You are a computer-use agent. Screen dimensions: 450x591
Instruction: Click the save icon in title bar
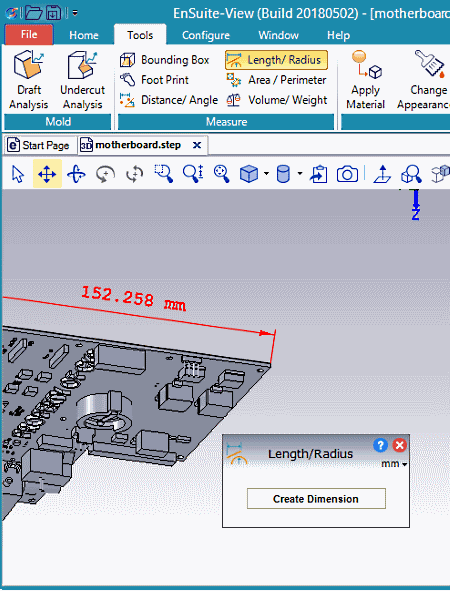click(53, 13)
